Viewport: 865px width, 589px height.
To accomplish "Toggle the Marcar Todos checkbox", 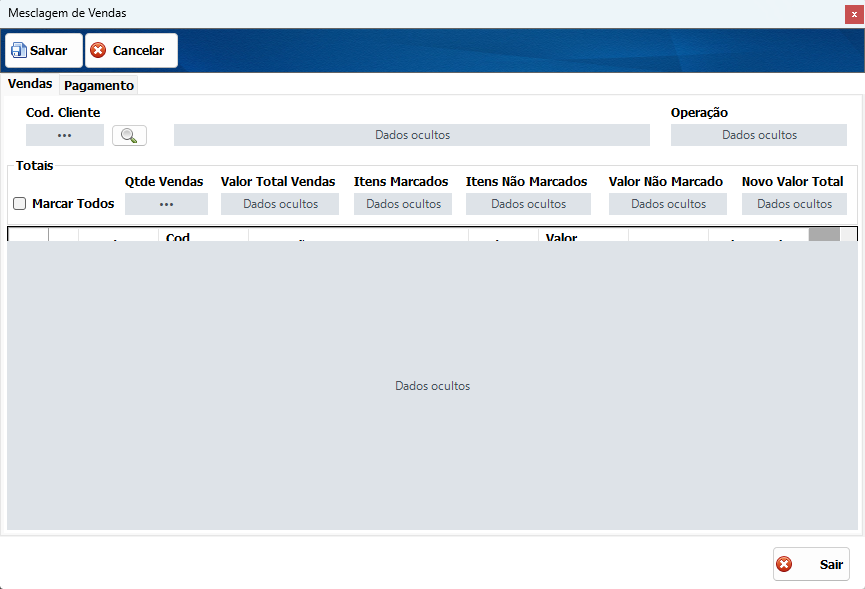I will pyautogui.click(x=19, y=204).
